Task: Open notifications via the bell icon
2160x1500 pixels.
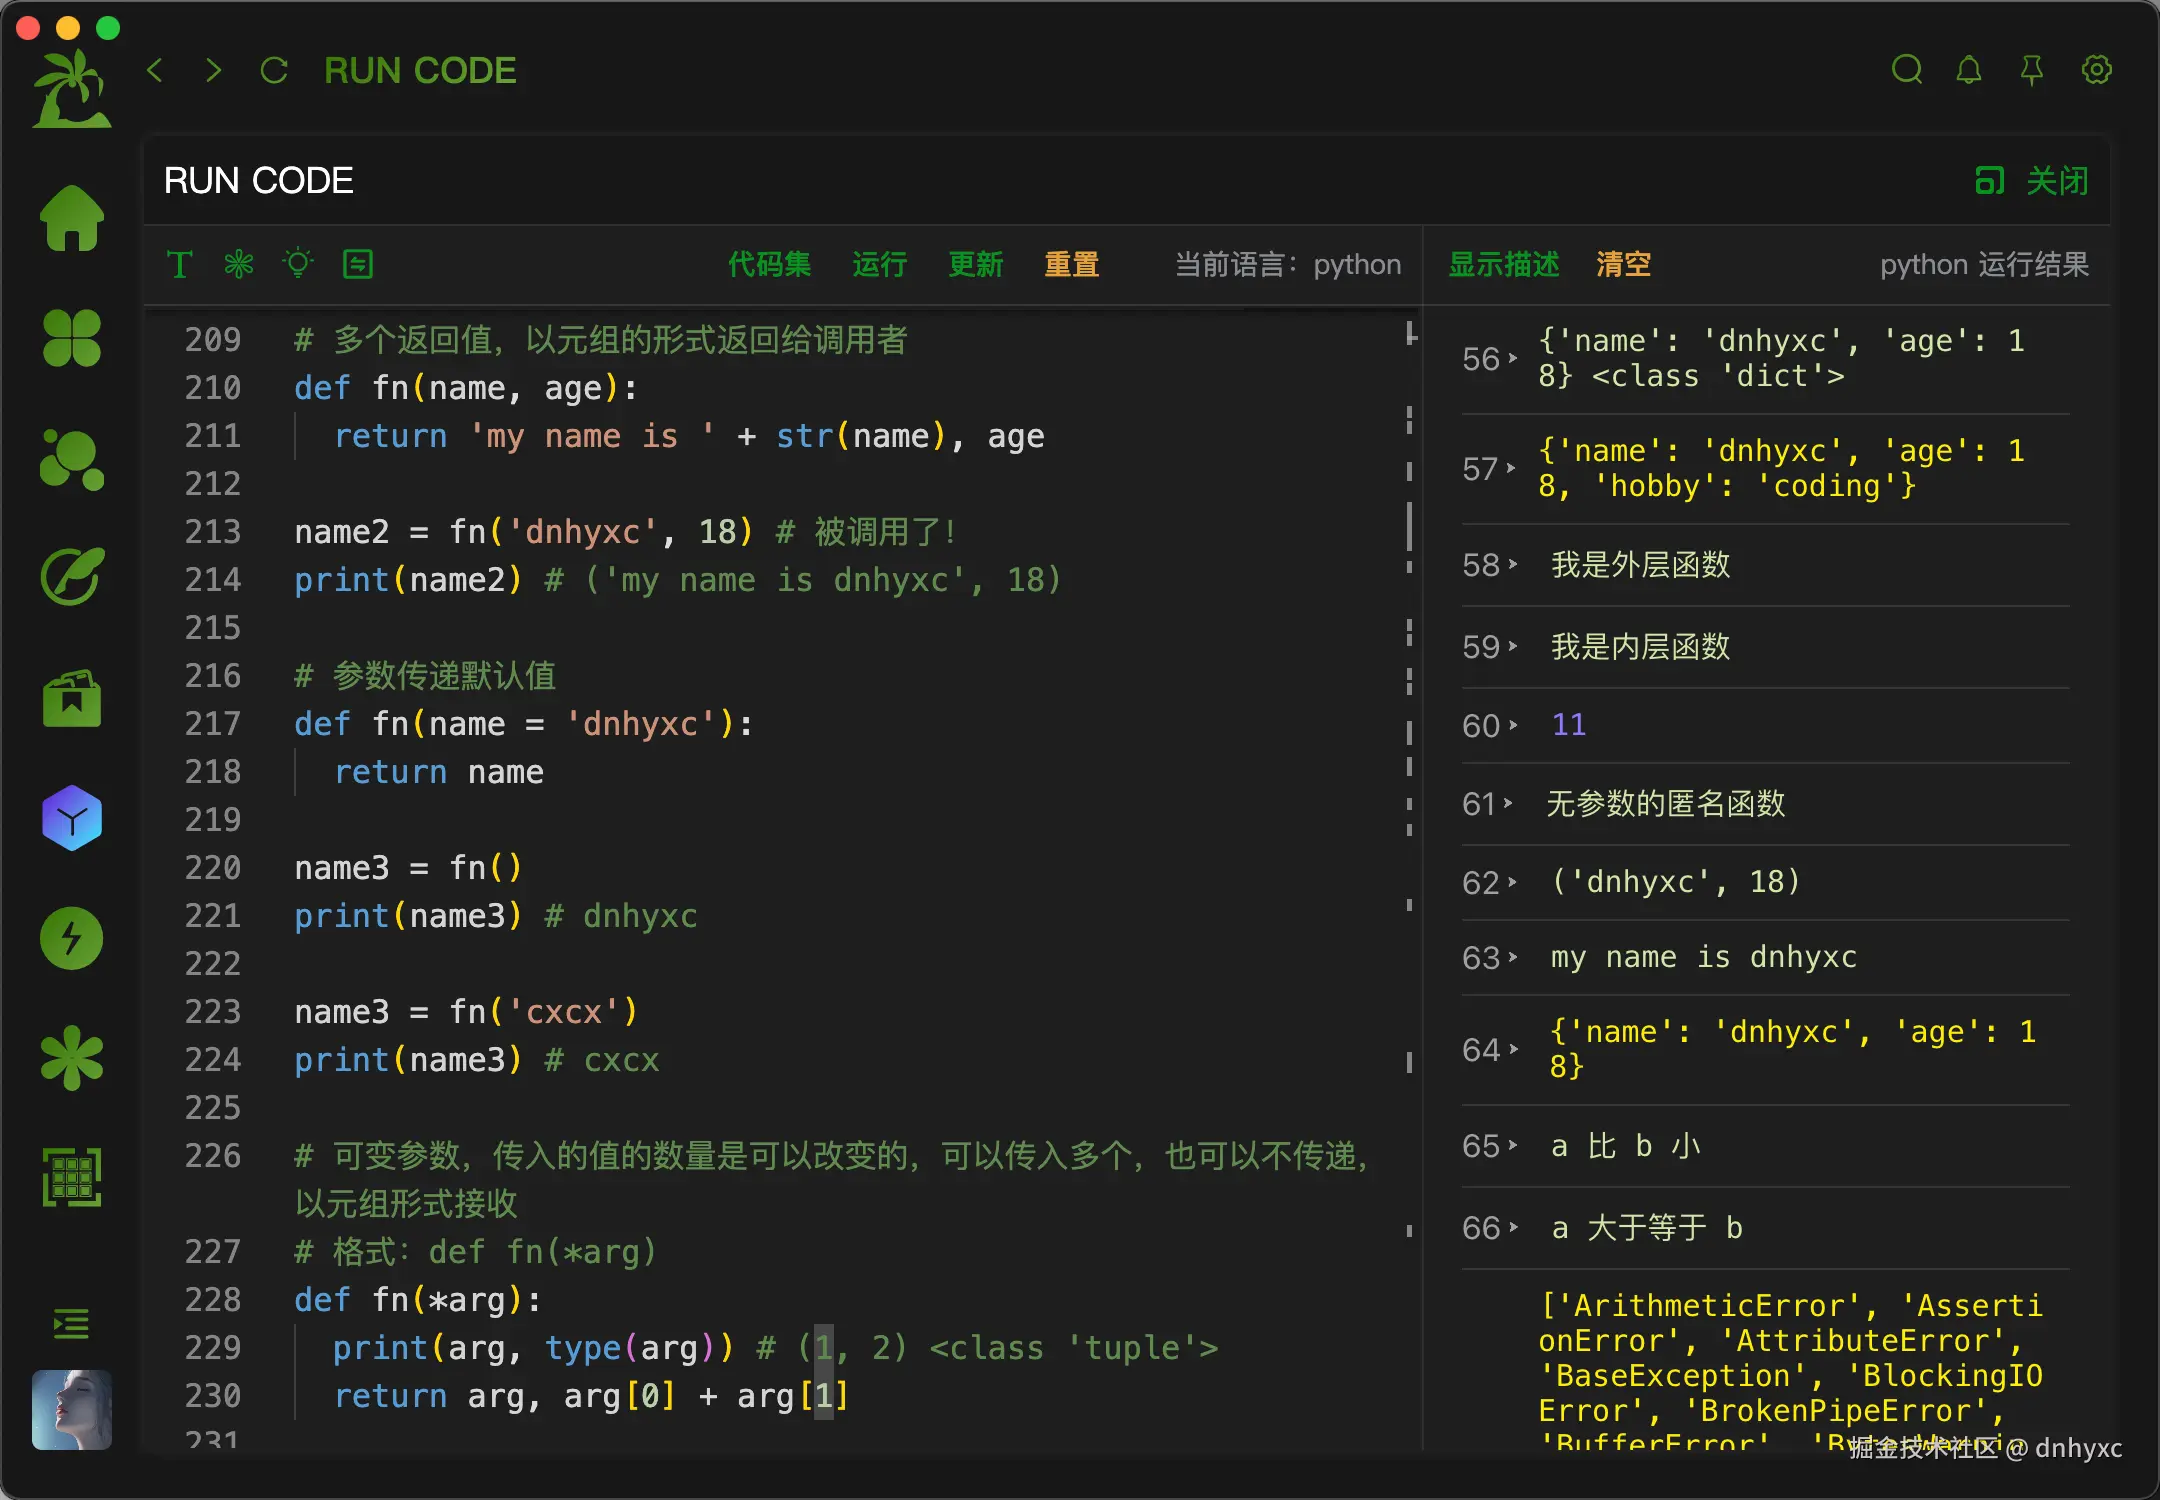Action: coord(1970,70)
